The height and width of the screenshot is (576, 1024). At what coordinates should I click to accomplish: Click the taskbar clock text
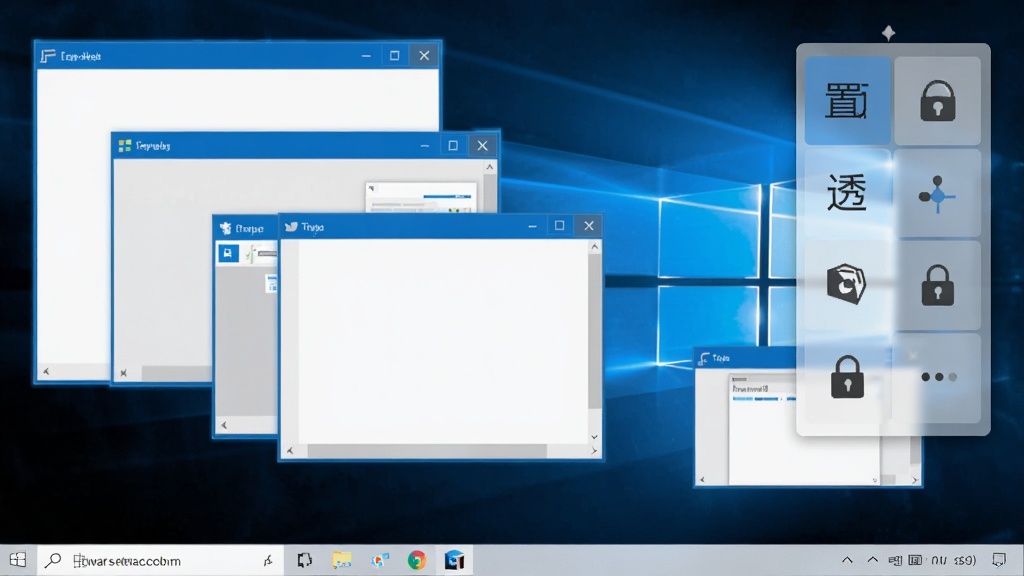coord(953,560)
